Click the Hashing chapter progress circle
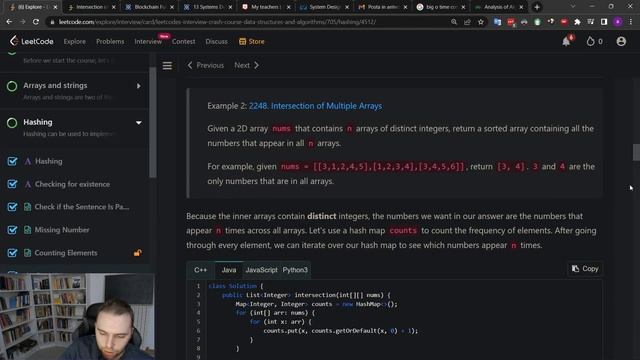Viewport: 640px width, 360px height. pos(12,122)
